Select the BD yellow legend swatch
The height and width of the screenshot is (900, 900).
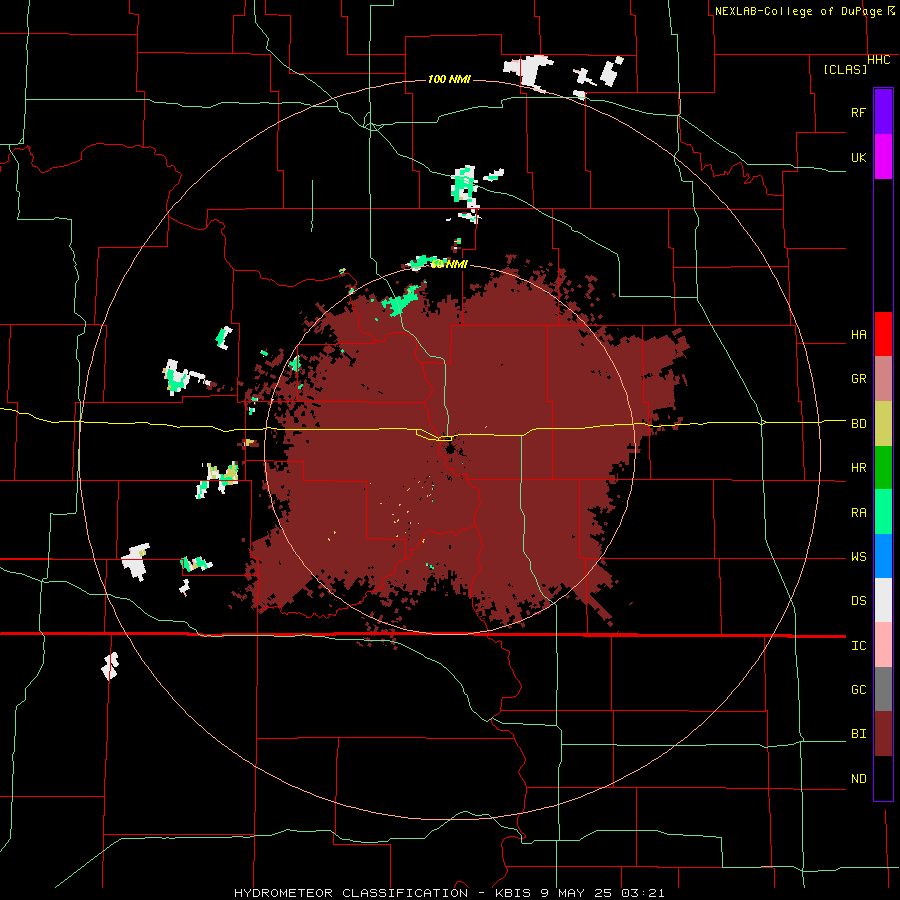click(883, 424)
